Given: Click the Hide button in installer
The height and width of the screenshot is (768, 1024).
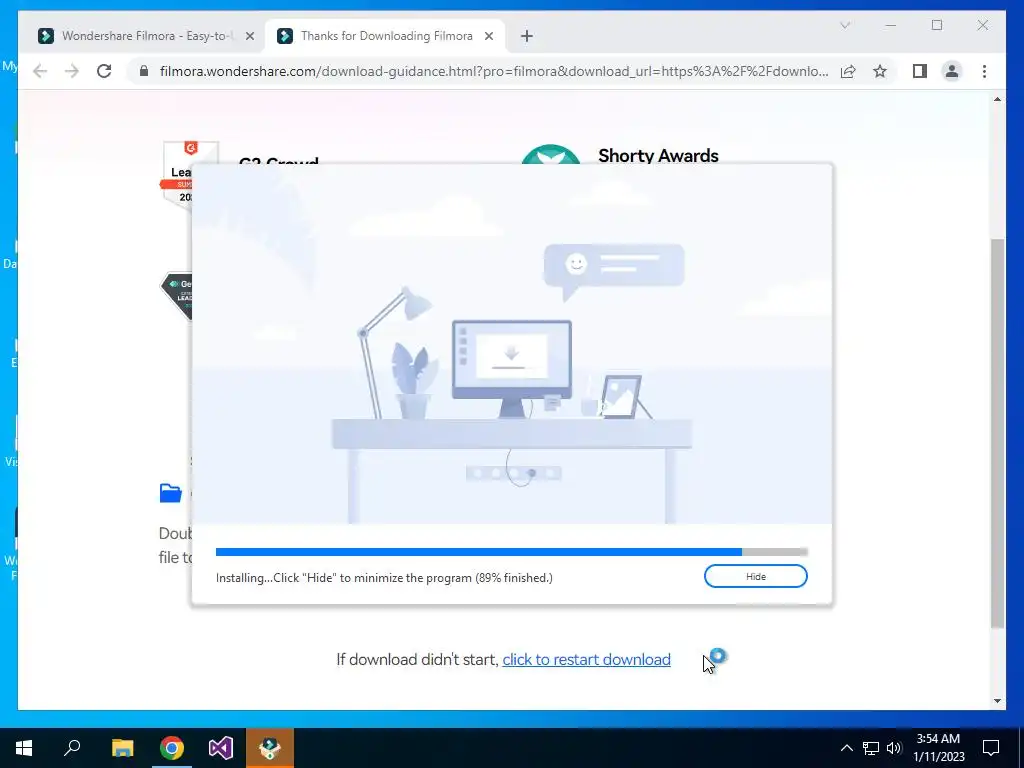Looking at the screenshot, I should point(756,577).
